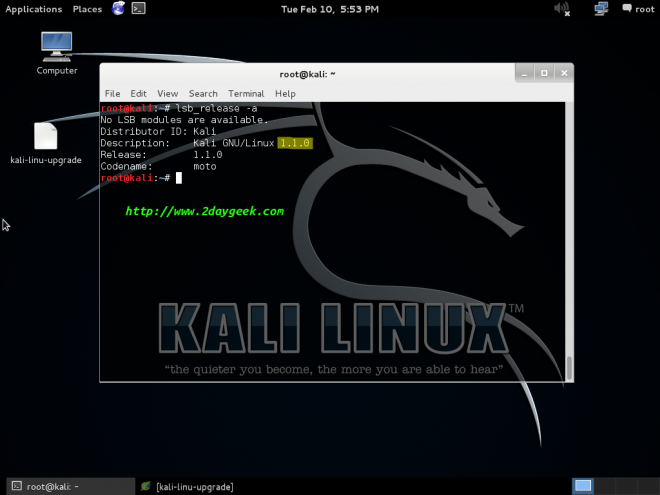Open the Applications menu
The height and width of the screenshot is (495, 660).
coord(34,9)
